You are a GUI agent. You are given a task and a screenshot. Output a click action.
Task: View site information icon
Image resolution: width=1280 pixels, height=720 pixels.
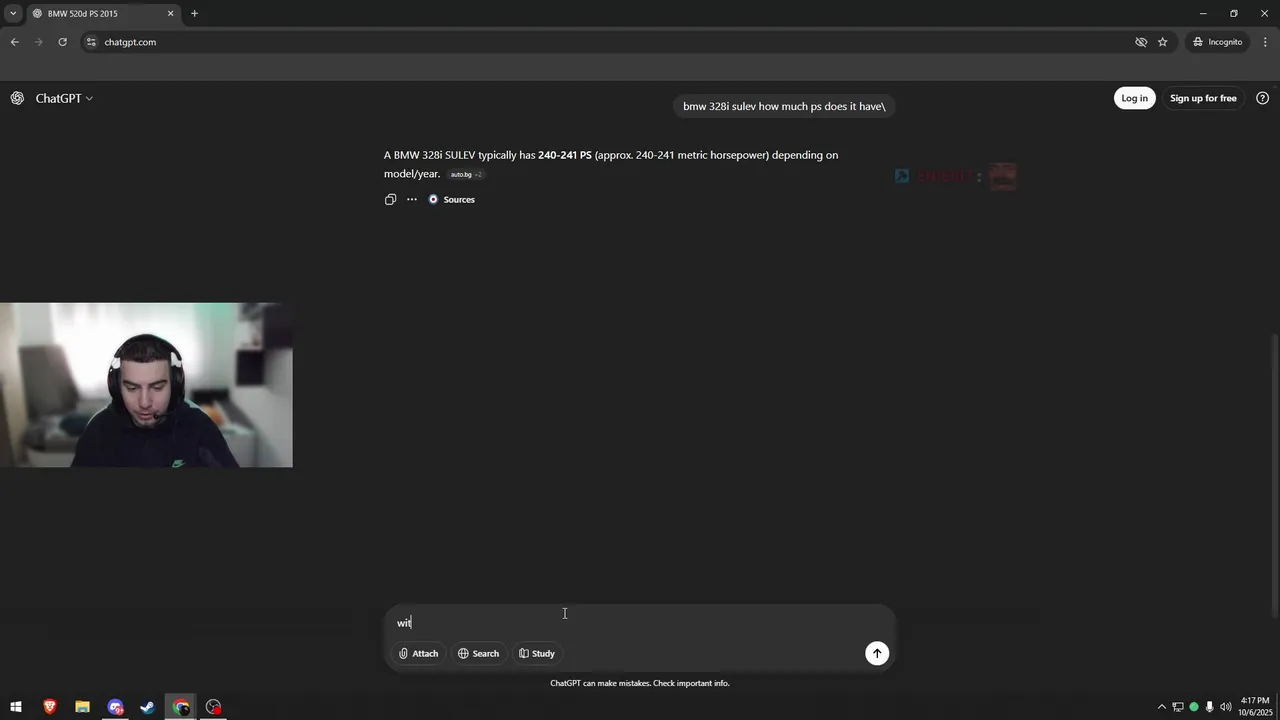click(x=91, y=42)
